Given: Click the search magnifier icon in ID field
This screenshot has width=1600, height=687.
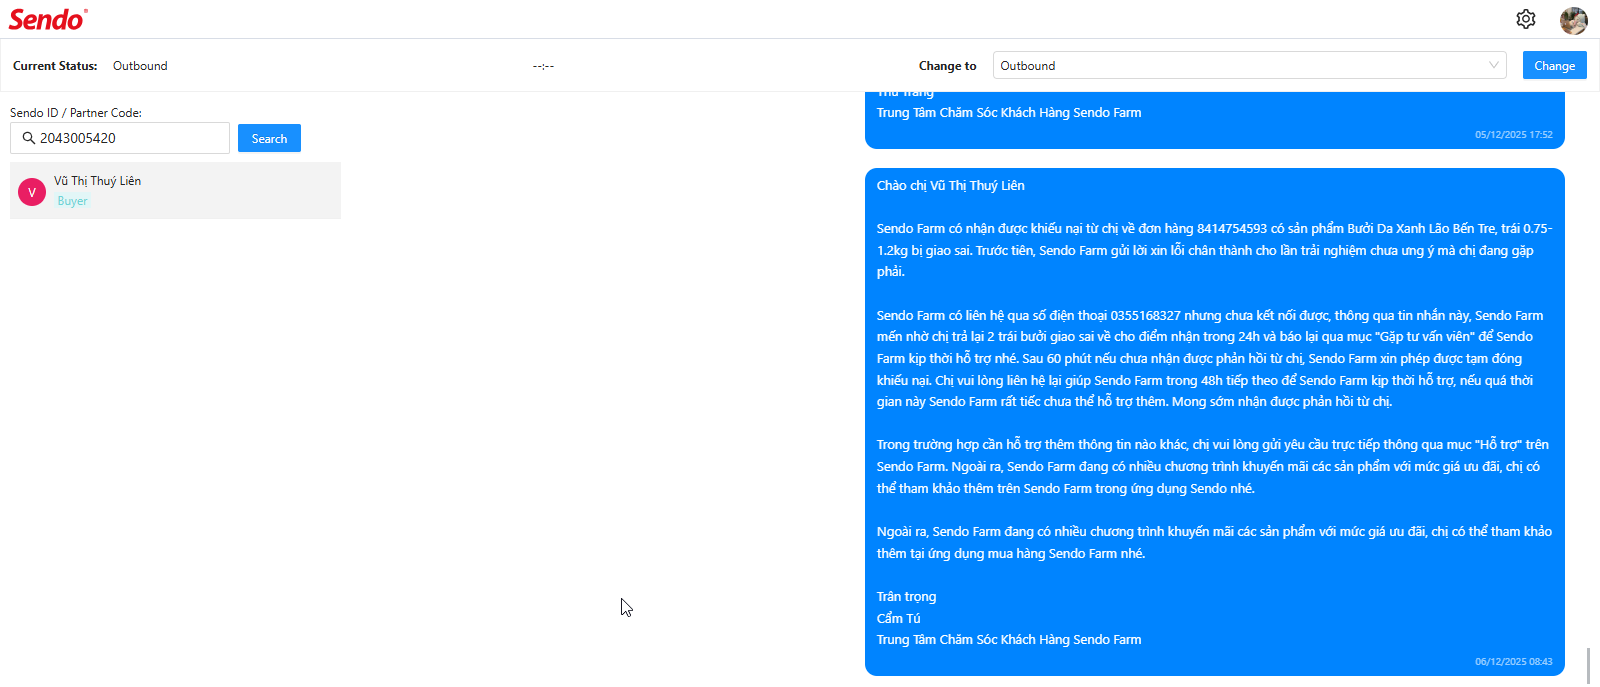Looking at the screenshot, I should [x=29, y=138].
